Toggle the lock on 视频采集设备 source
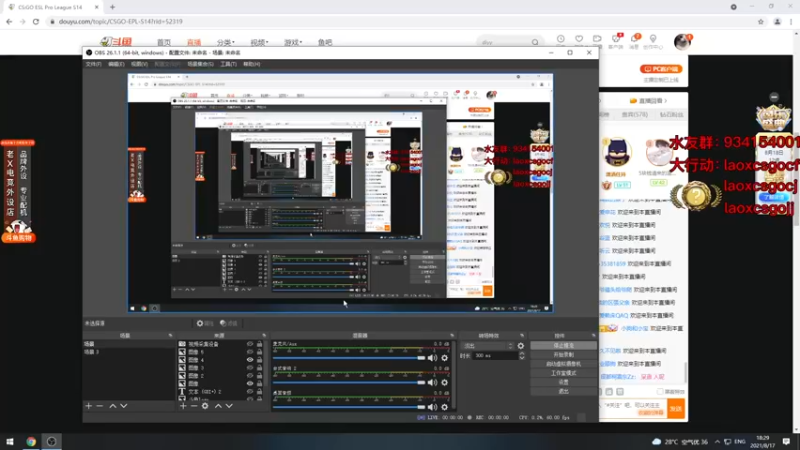The height and width of the screenshot is (450, 800). click(259, 344)
